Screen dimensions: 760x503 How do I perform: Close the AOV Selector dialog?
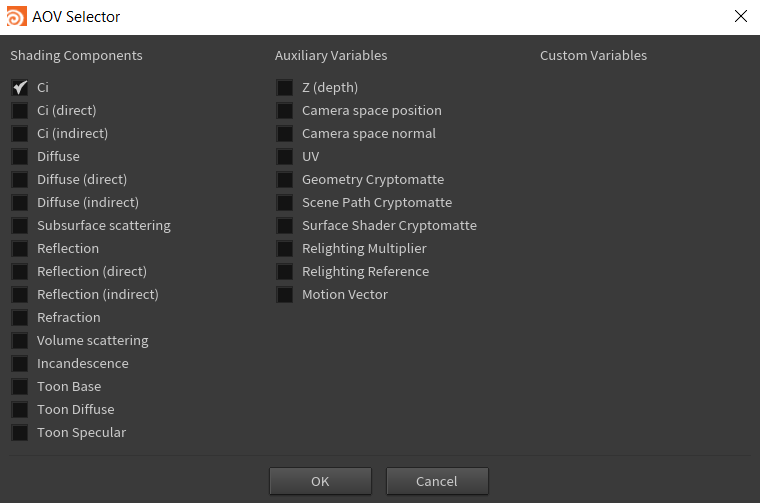tap(740, 16)
